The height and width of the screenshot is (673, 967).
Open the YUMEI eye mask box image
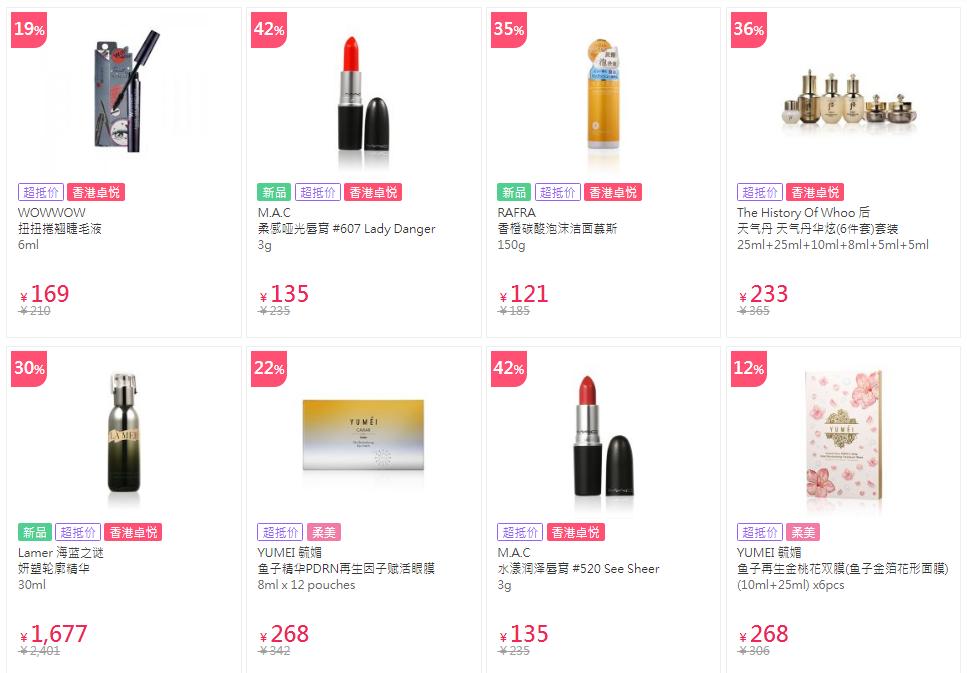click(x=363, y=436)
